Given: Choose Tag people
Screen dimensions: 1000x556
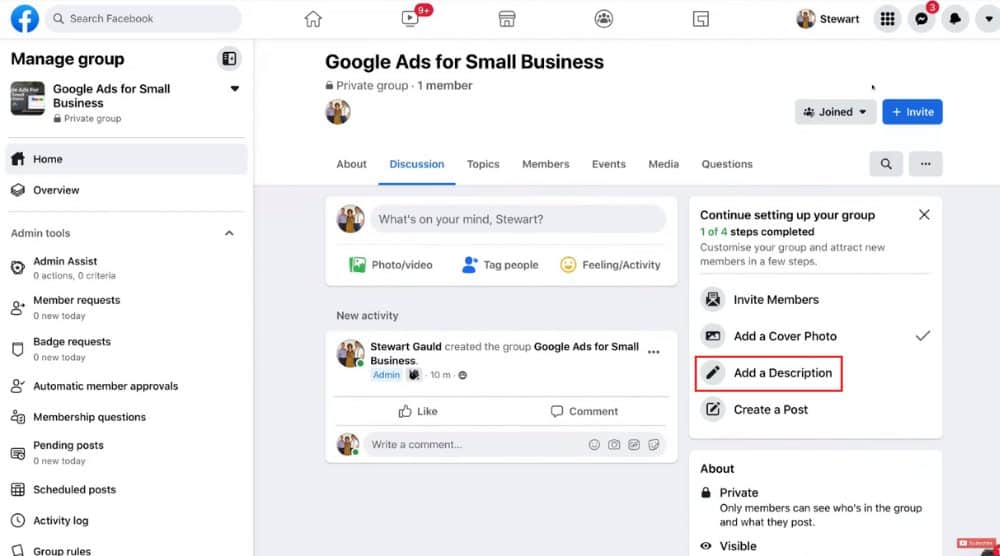Looking at the screenshot, I should [500, 265].
